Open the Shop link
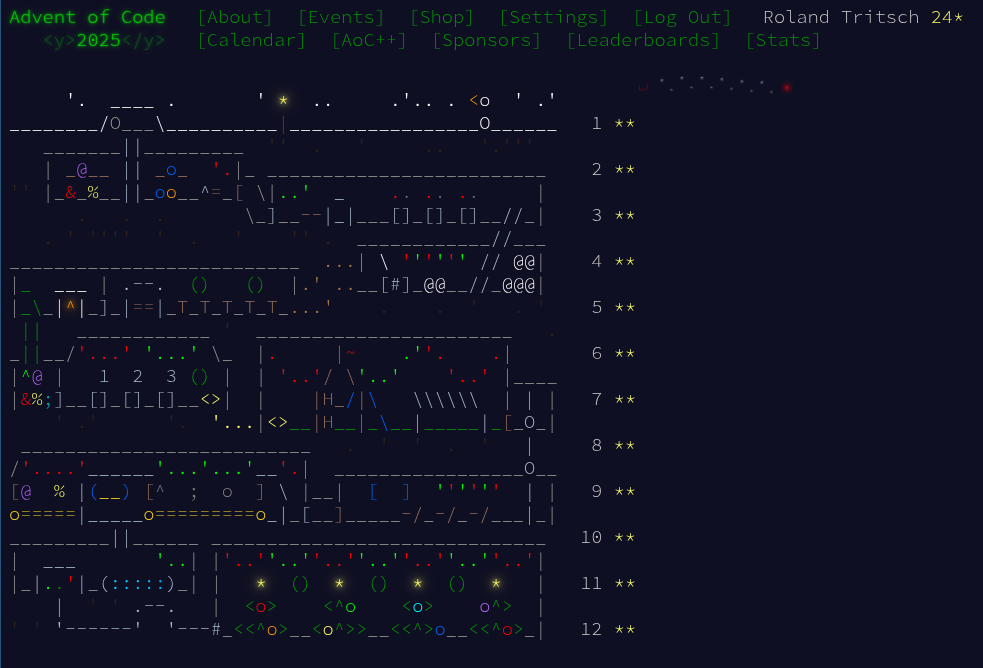Viewport: 983px width, 668px height. pos(441,17)
